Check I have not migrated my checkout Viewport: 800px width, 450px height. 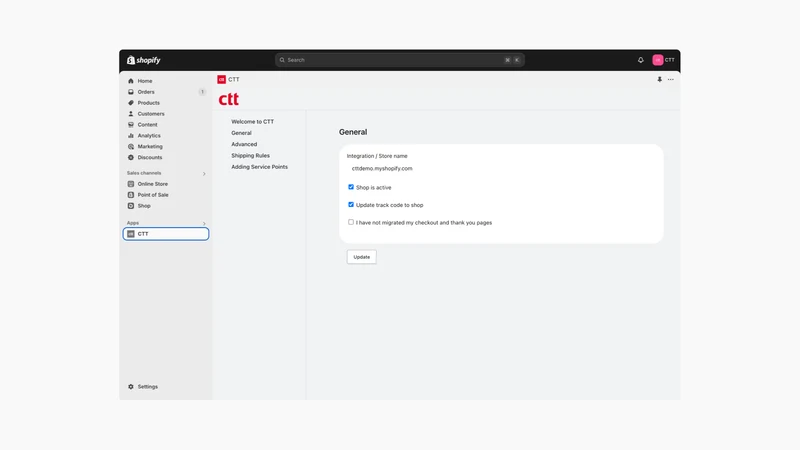351,222
